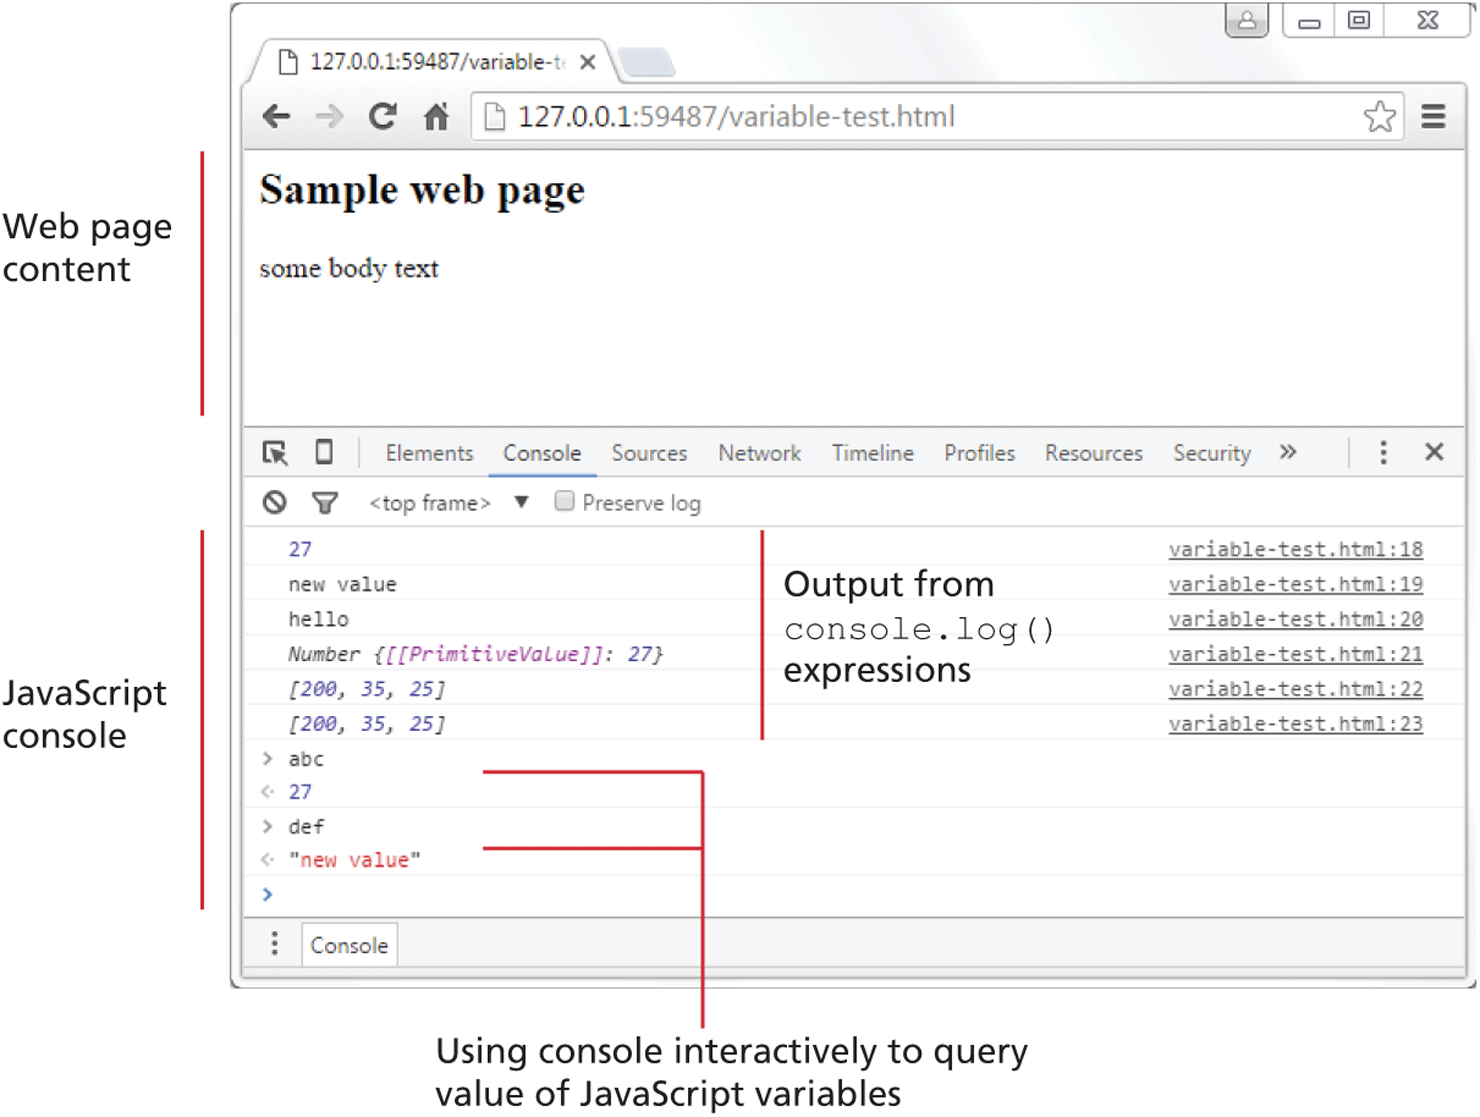
Task: Open source link variable-test.html:21
Action: pyautogui.click(x=1295, y=654)
